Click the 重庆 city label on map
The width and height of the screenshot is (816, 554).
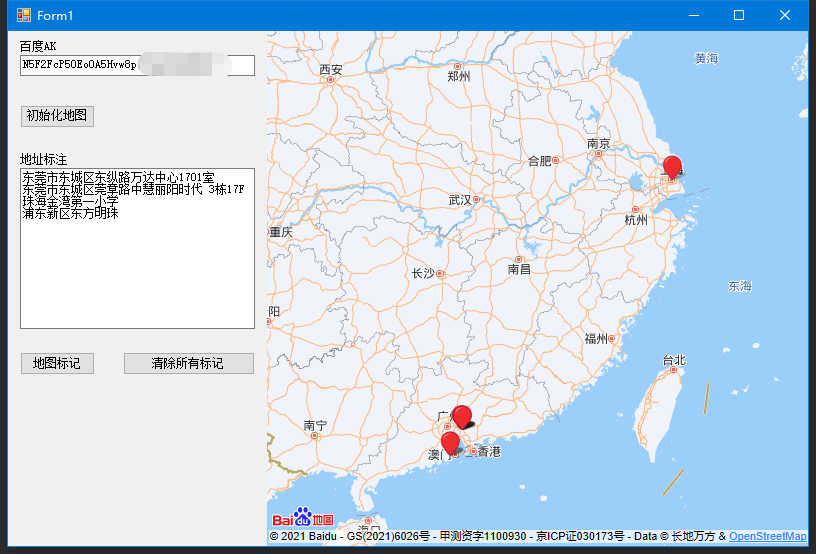click(280, 232)
